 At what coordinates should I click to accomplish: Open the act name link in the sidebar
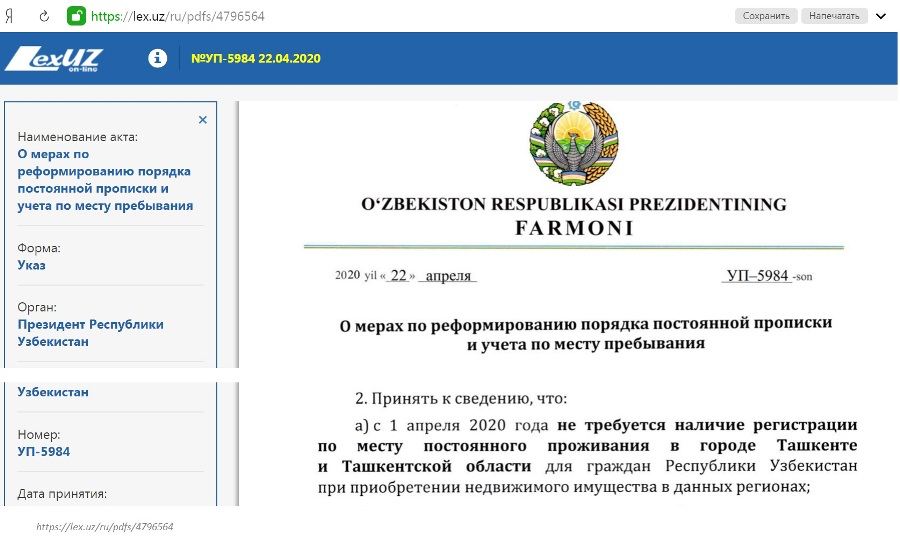tap(105, 180)
